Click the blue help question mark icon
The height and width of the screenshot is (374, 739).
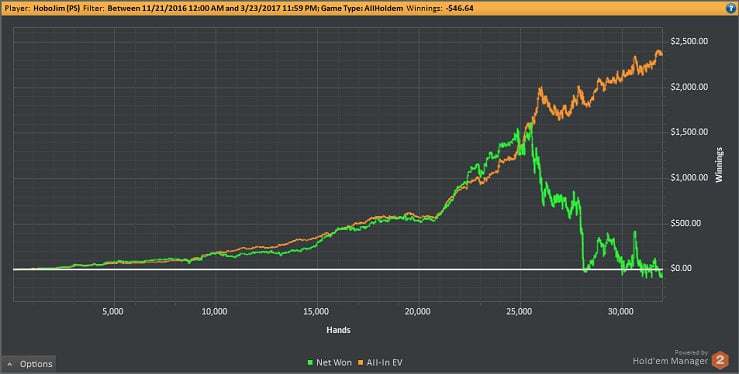[x=731, y=8]
